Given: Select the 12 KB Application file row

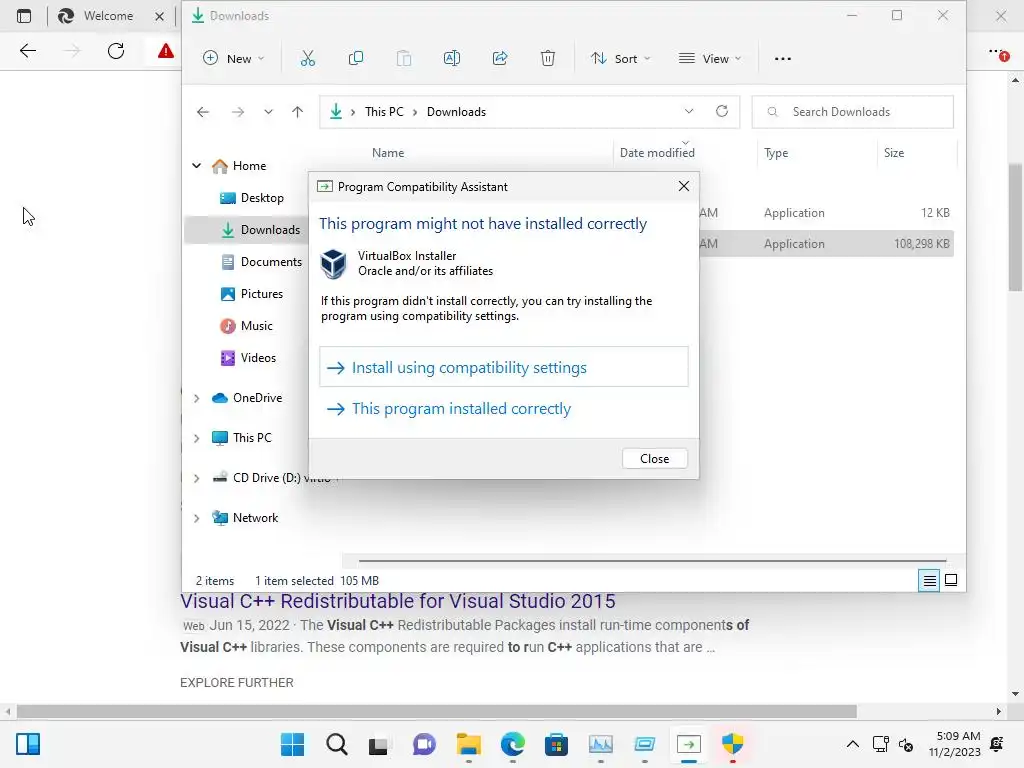Looking at the screenshot, I should [x=825, y=213].
